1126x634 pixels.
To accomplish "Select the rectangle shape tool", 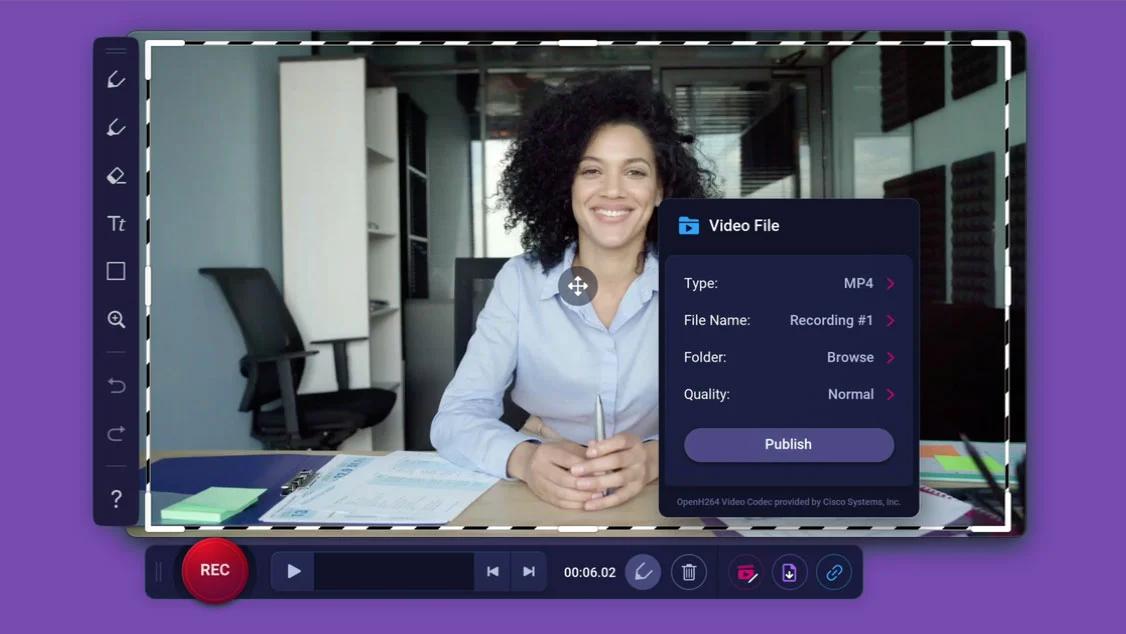I will point(116,271).
